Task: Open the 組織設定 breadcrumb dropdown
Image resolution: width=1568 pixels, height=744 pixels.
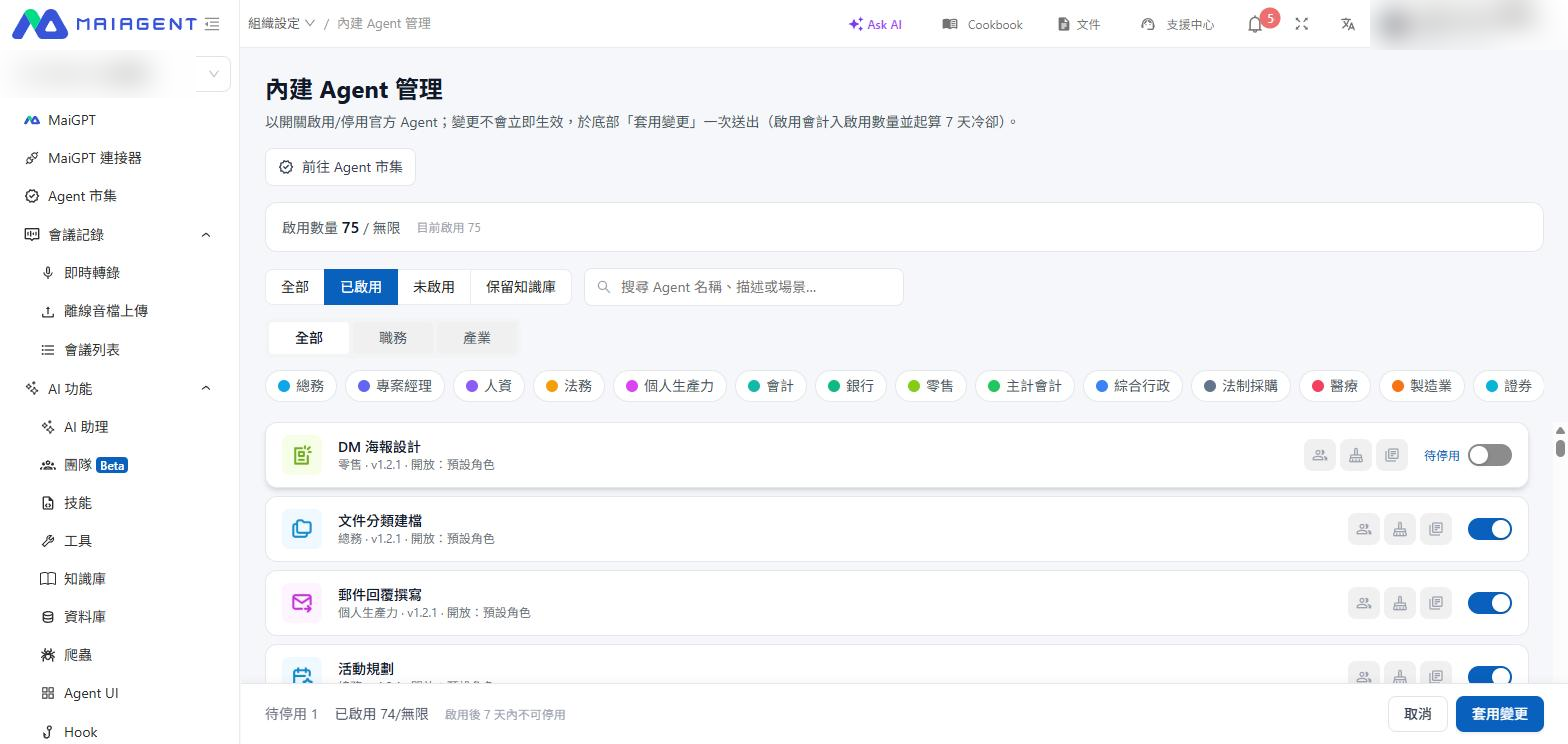Action: tap(282, 24)
